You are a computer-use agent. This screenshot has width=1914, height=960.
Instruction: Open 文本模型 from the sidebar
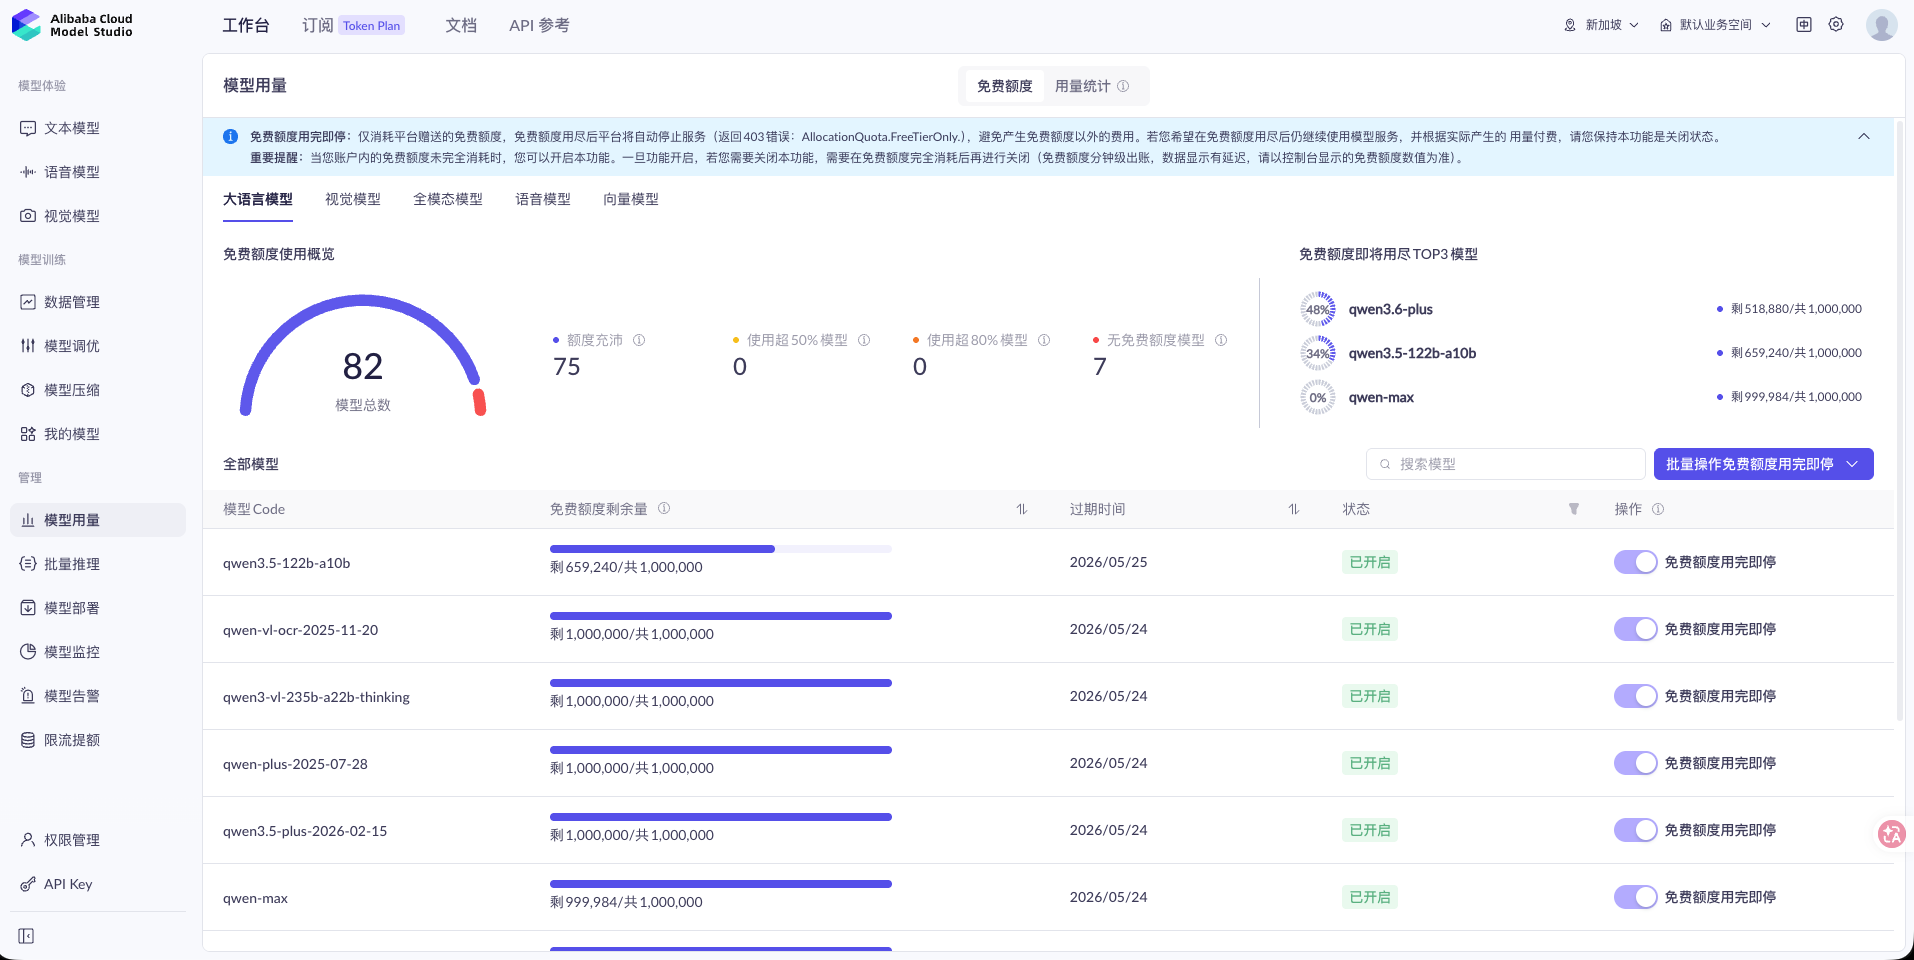tap(97, 128)
